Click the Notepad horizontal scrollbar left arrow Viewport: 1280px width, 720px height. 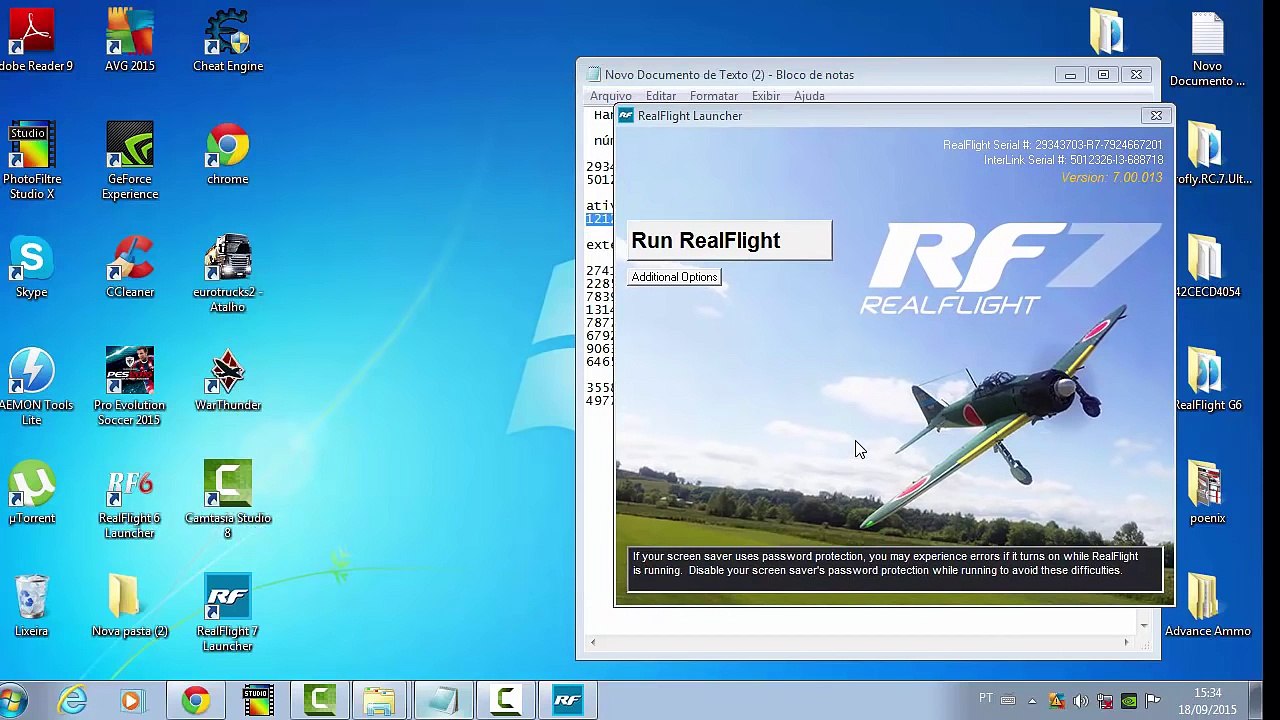(x=593, y=642)
